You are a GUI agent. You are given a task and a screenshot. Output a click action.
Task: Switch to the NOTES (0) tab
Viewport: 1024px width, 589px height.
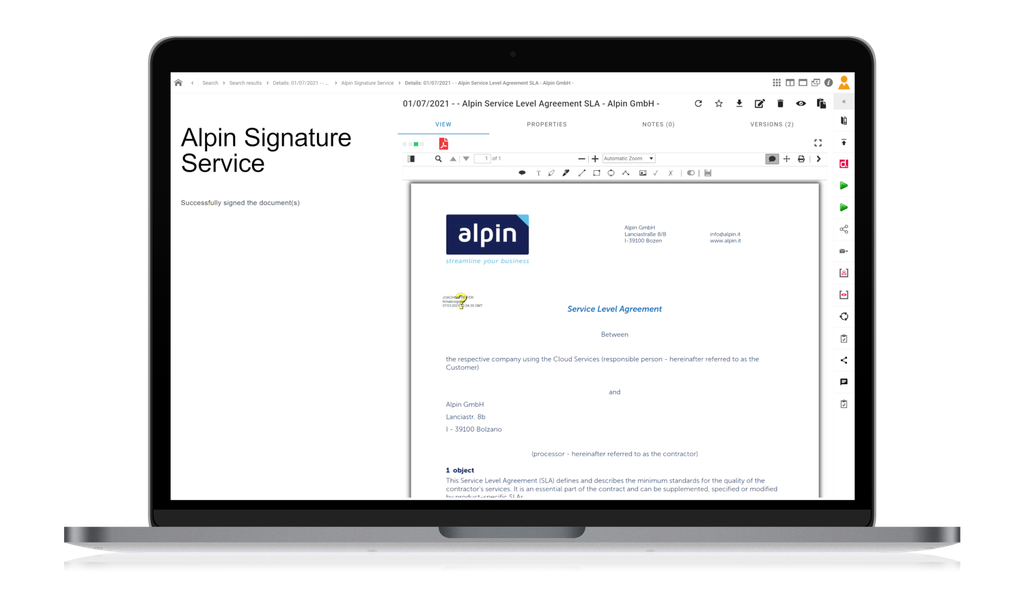pyautogui.click(x=658, y=124)
